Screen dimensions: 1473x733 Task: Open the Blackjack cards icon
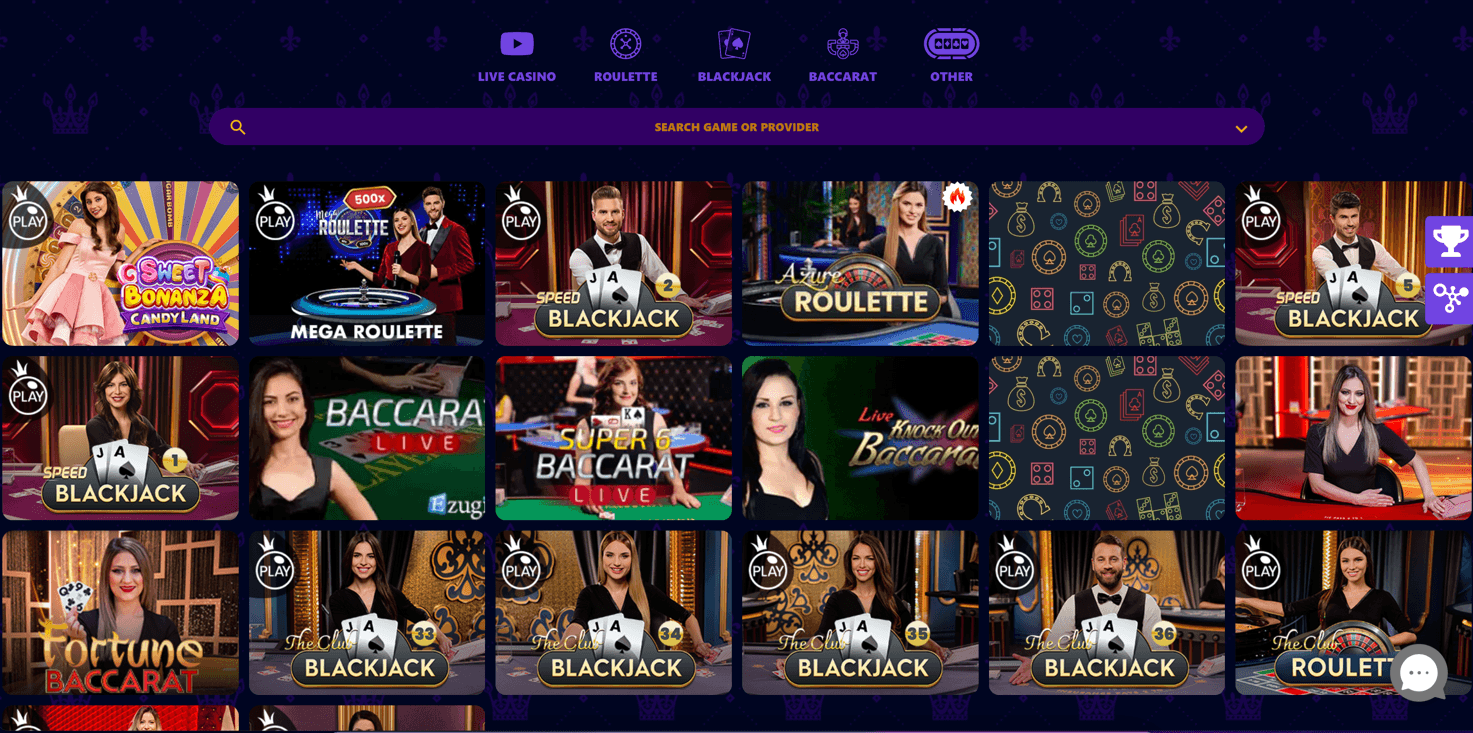click(734, 44)
